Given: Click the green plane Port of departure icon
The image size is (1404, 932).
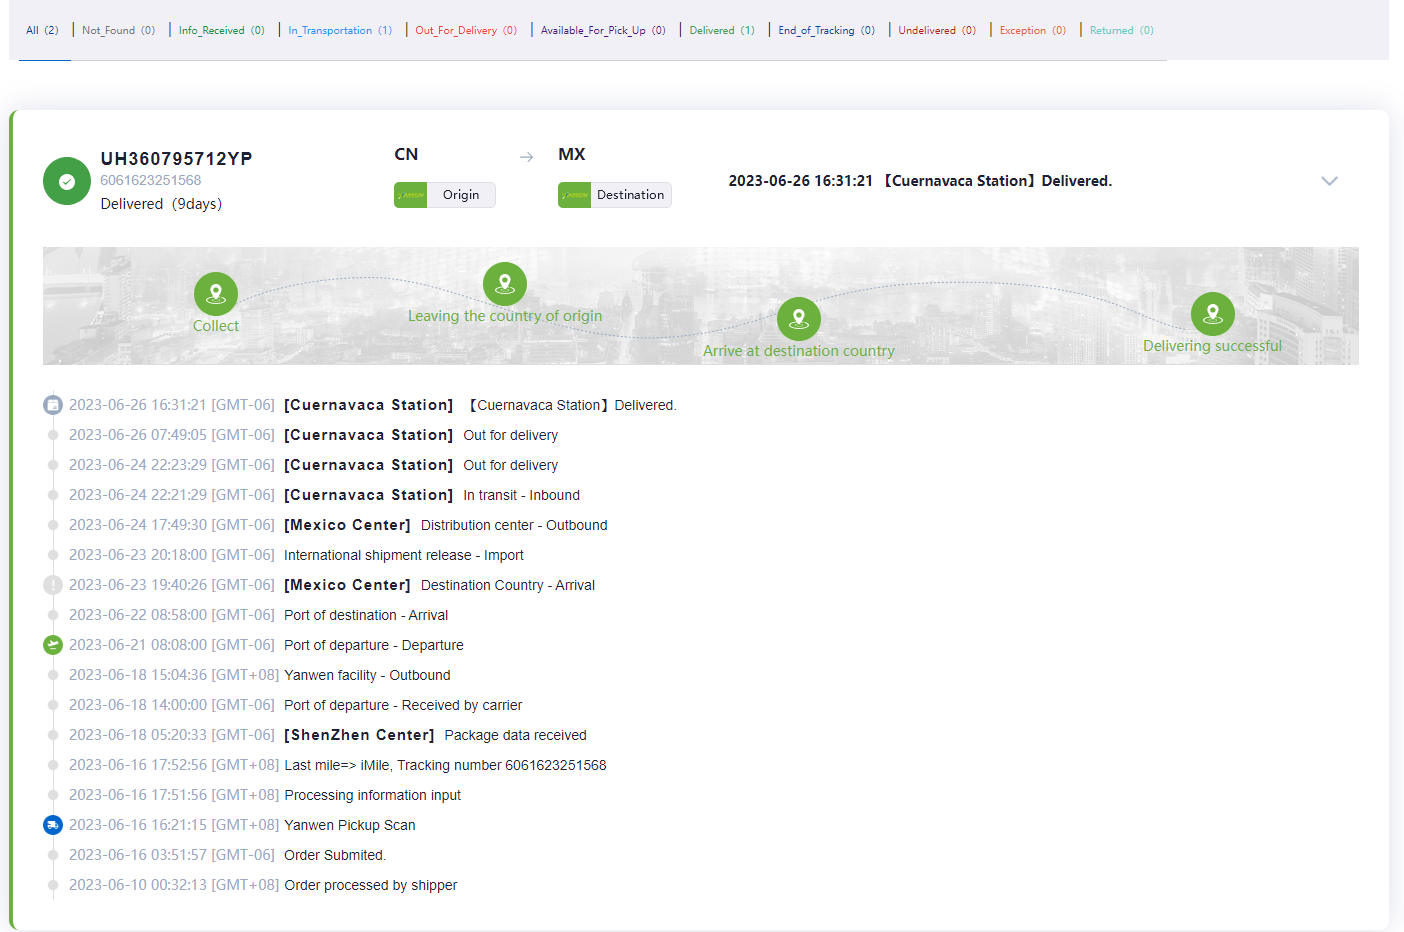Looking at the screenshot, I should tap(53, 645).
